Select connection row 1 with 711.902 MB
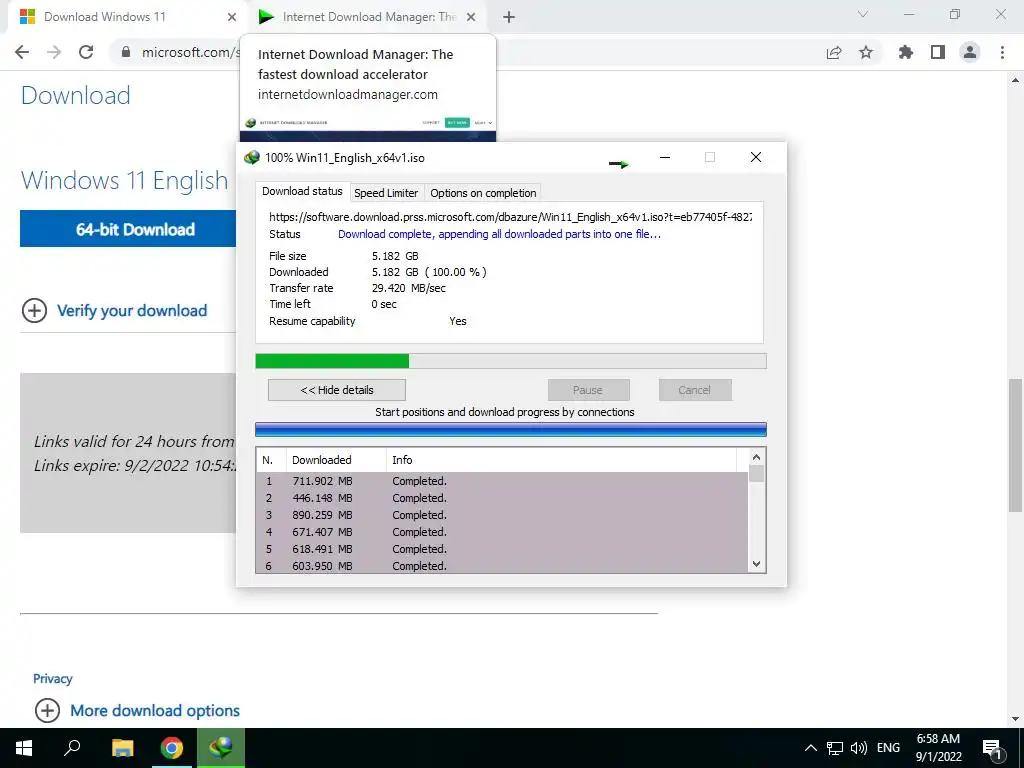This screenshot has width=1024, height=768. pos(502,481)
